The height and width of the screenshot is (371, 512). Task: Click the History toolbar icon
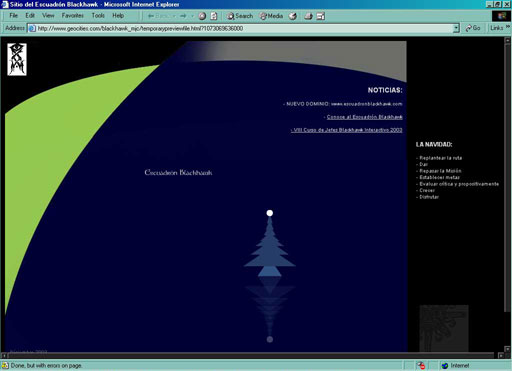point(293,16)
